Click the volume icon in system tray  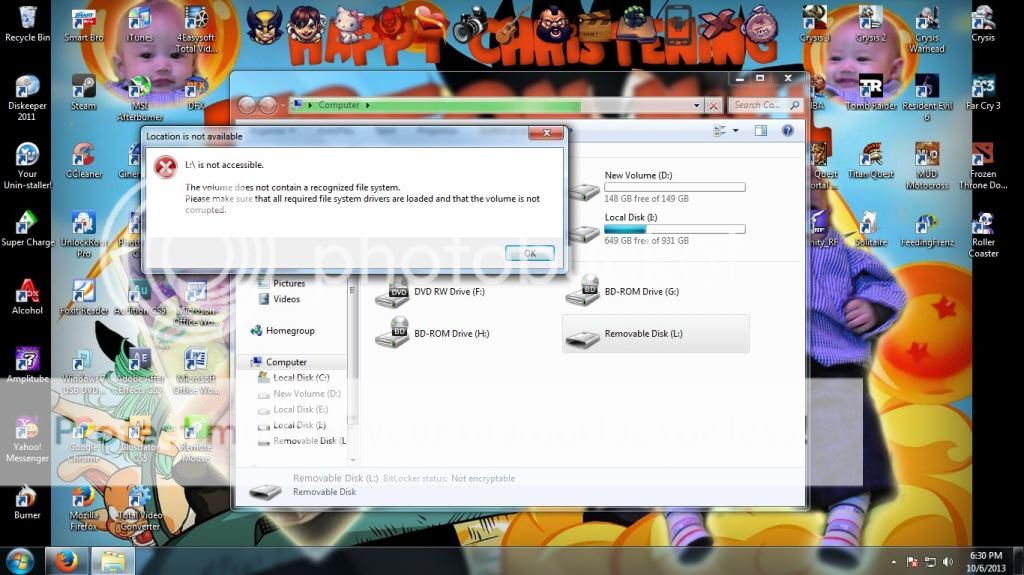click(x=947, y=561)
